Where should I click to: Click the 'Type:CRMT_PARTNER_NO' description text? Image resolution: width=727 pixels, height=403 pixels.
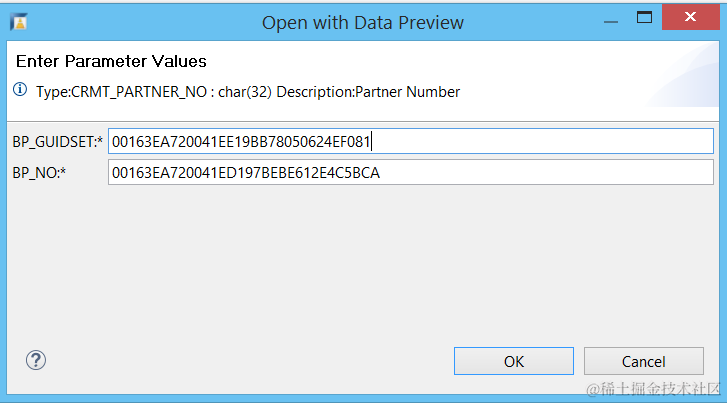pos(248,92)
